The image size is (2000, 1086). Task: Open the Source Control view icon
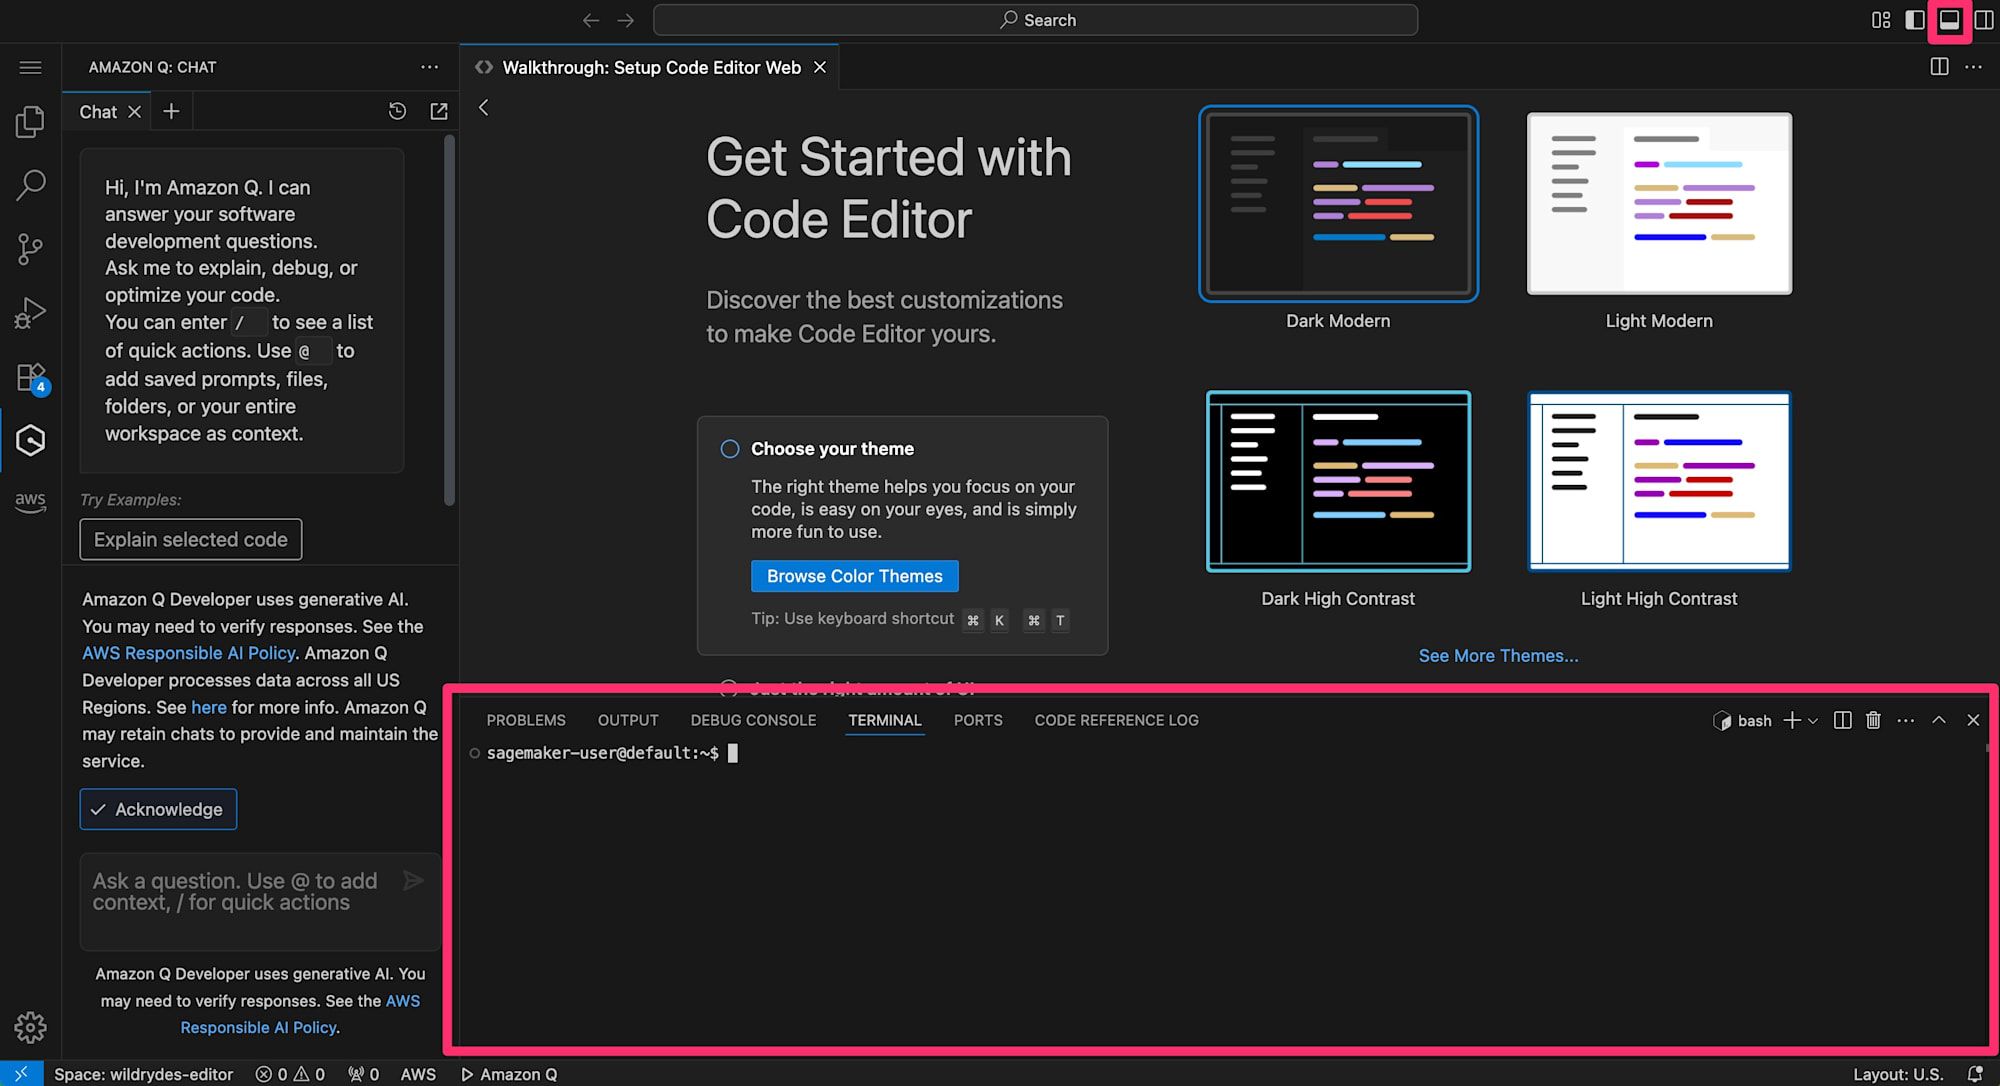[30, 249]
